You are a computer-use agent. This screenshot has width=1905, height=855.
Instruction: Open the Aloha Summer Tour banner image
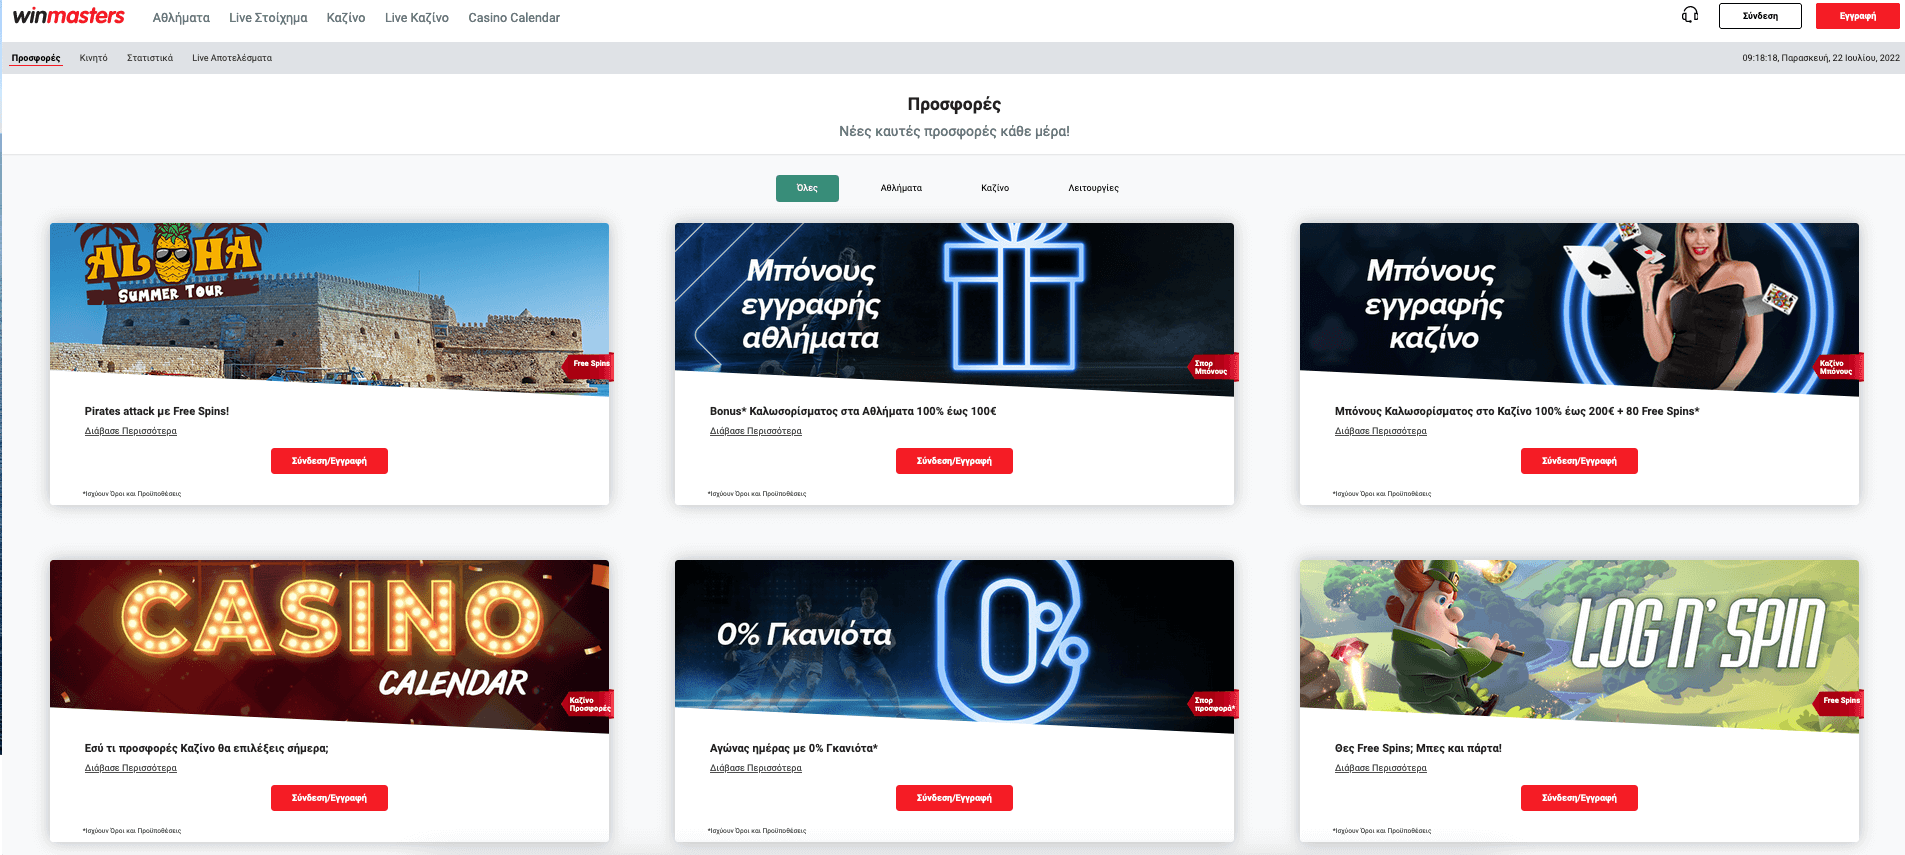point(329,300)
